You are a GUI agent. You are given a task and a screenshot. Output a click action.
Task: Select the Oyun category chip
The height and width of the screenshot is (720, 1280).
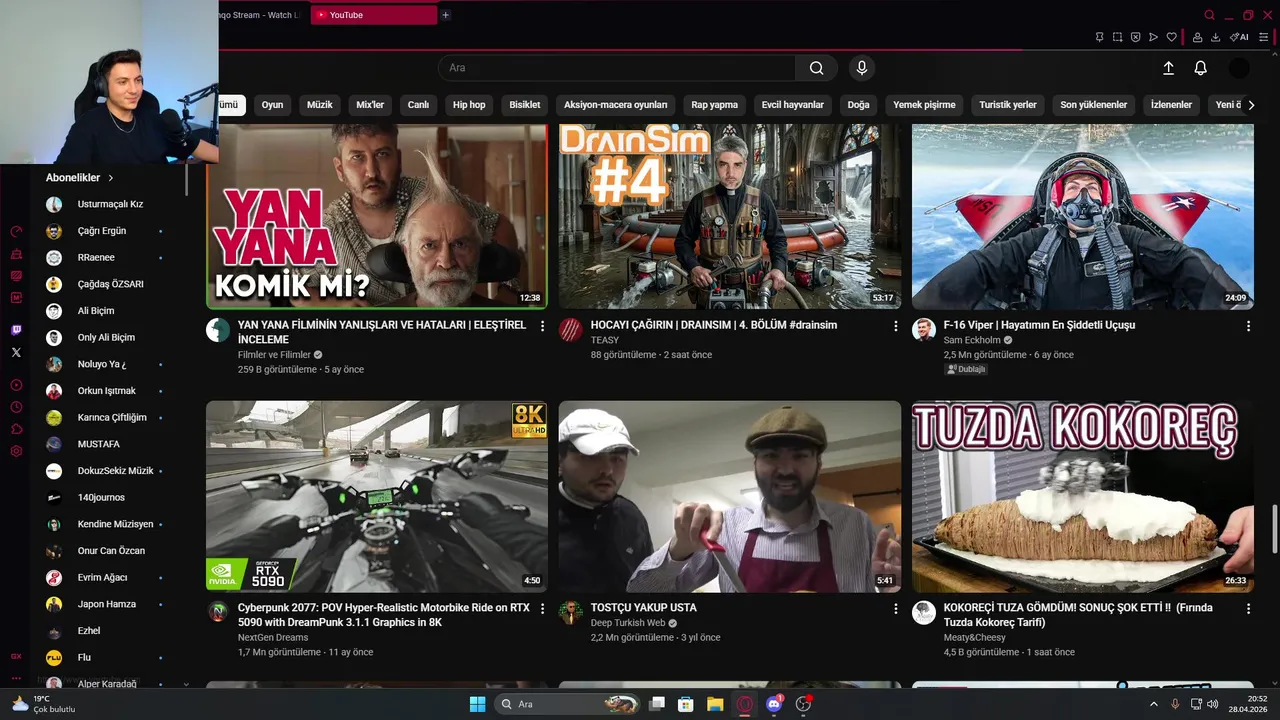pyautogui.click(x=272, y=105)
